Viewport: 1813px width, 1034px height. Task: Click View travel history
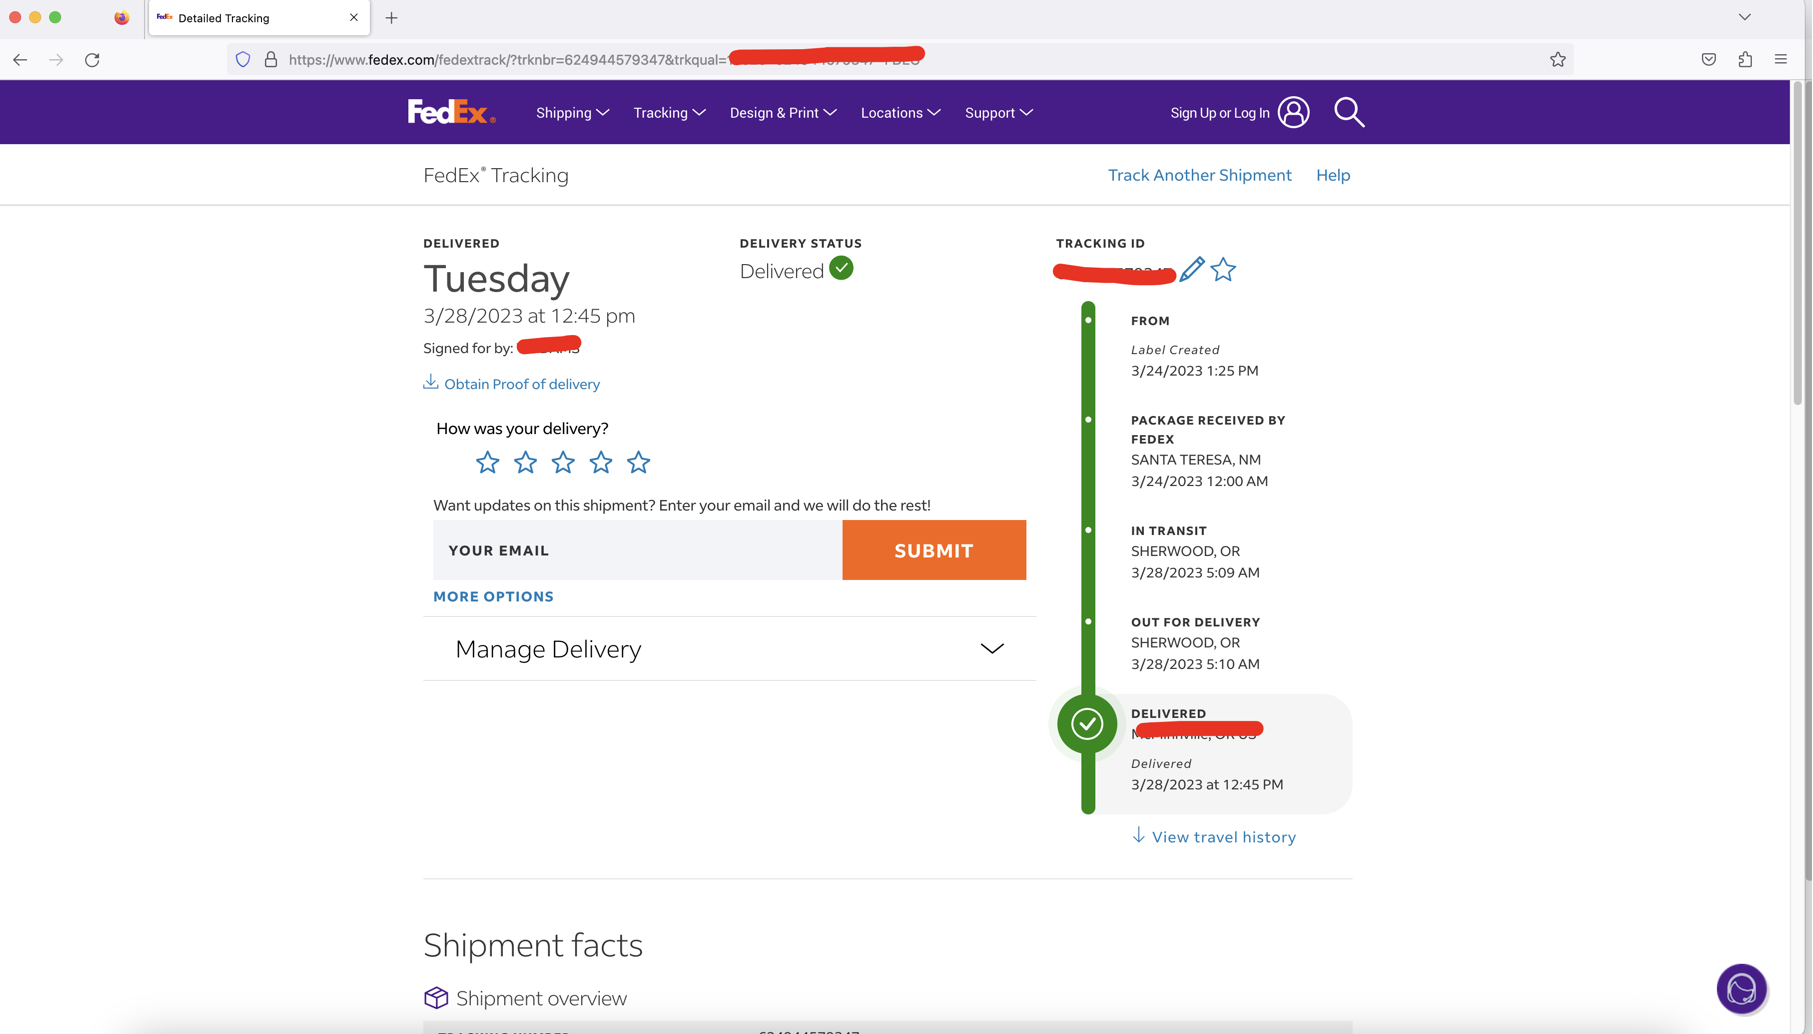click(x=1213, y=836)
